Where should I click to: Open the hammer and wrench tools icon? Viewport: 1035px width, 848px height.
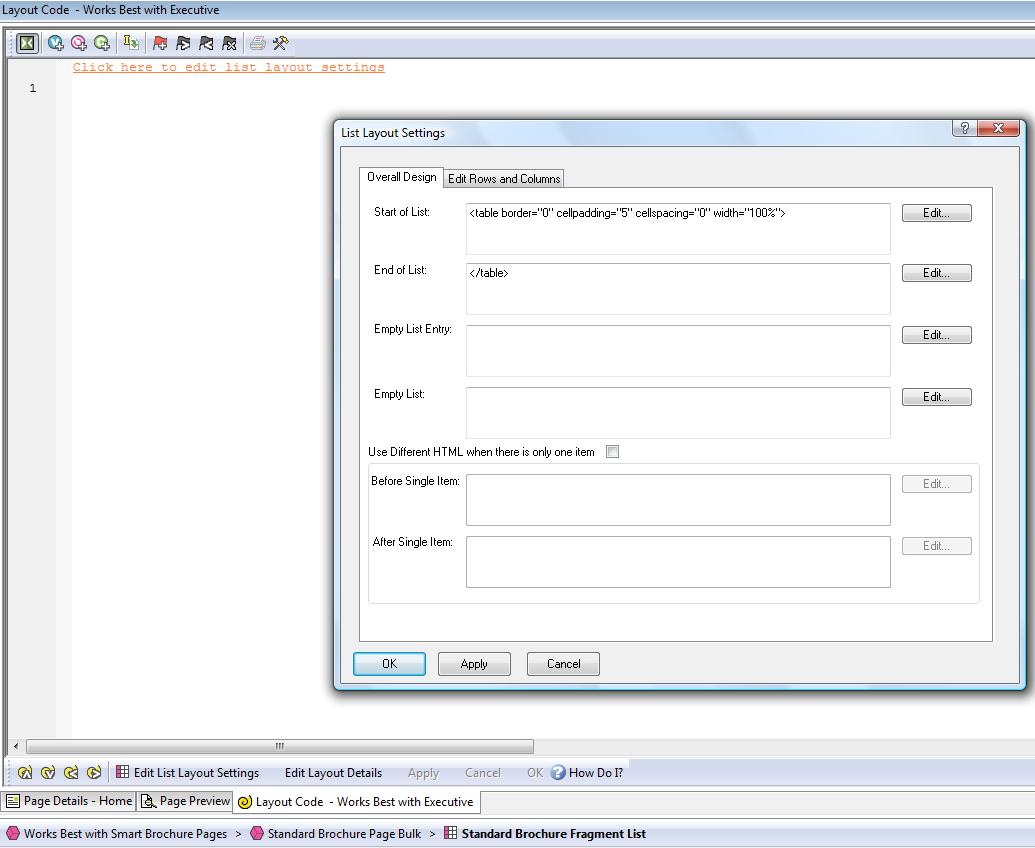pos(281,43)
